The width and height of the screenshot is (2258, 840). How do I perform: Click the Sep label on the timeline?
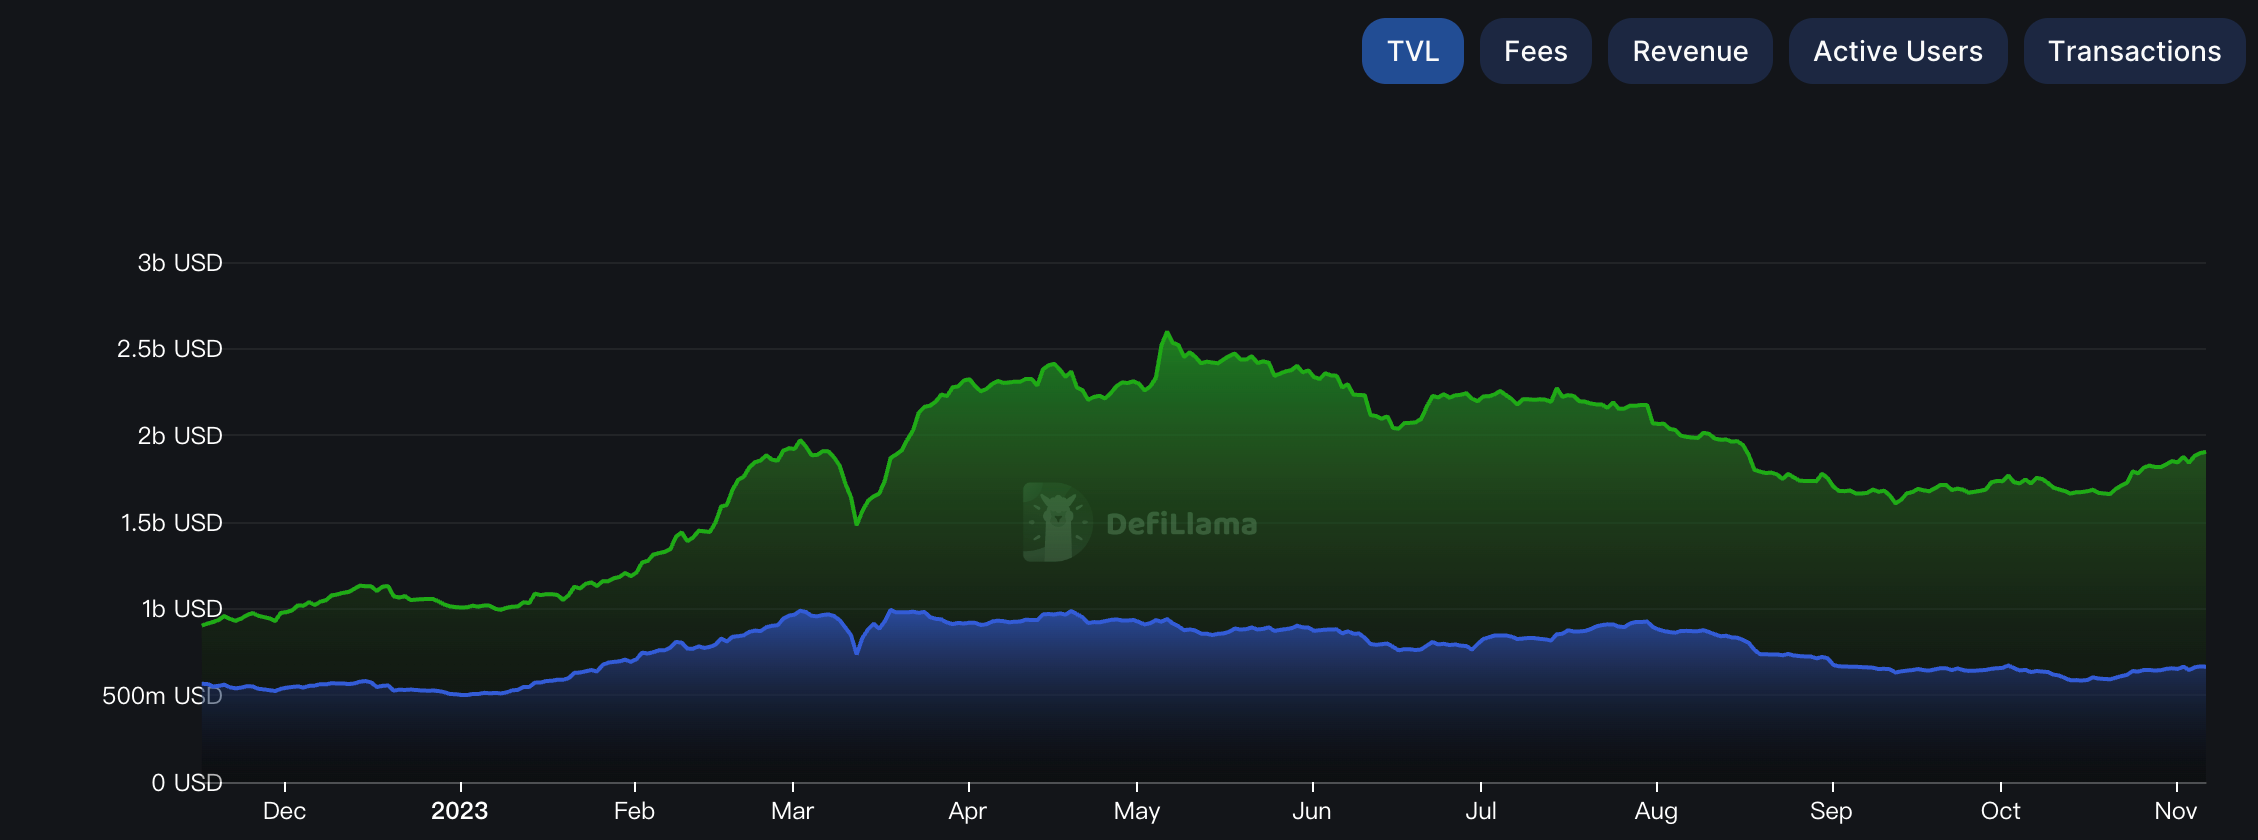(x=1831, y=811)
